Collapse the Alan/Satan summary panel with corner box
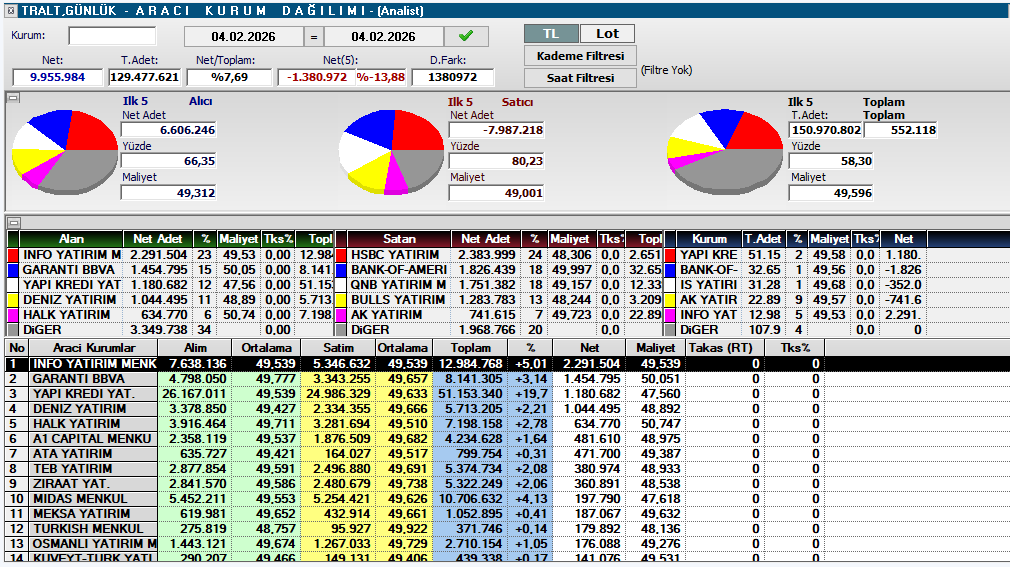The width and height of the screenshot is (1010, 567). coord(12,222)
